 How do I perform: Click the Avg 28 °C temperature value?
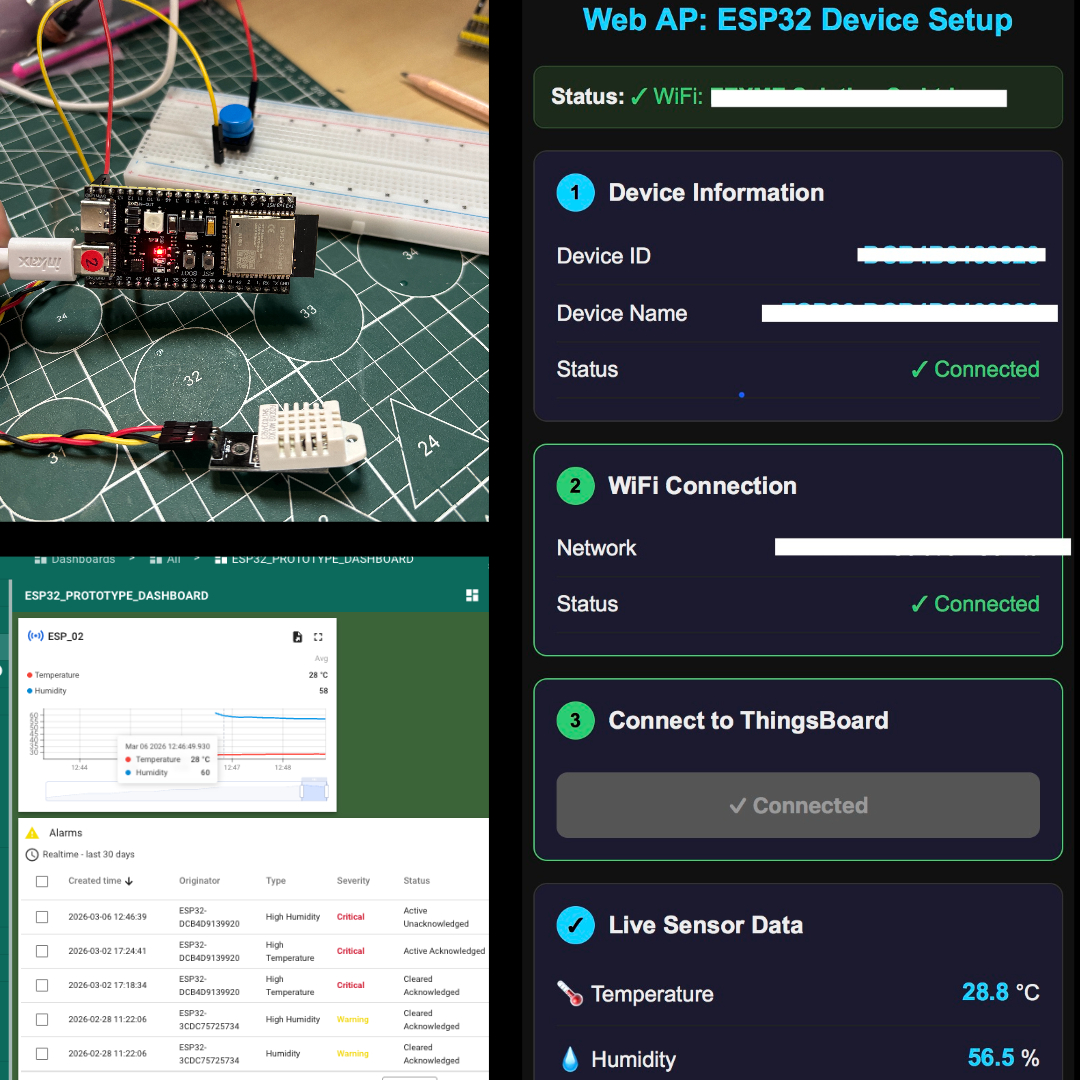tap(318, 675)
